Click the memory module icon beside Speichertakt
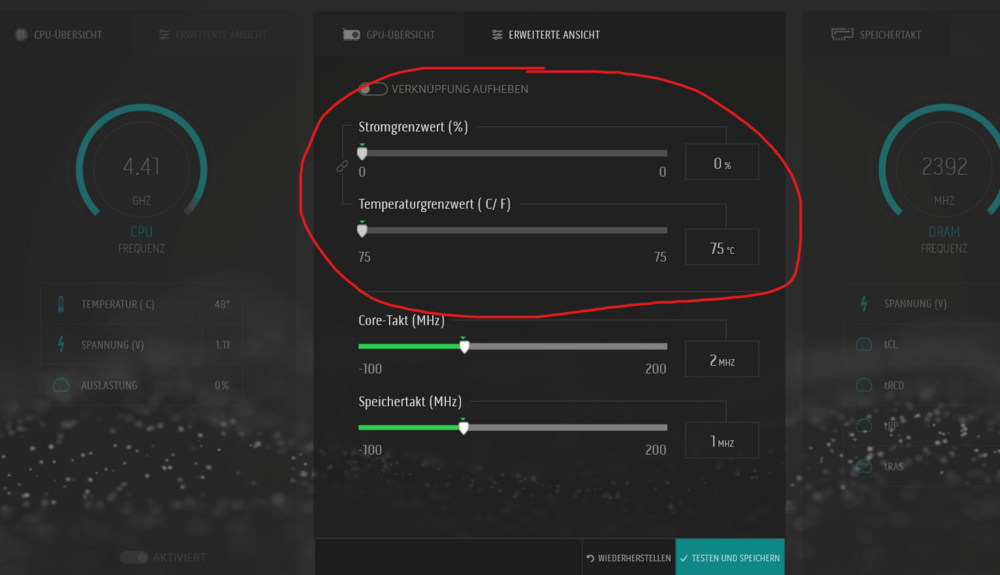 (x=842, y=35)
